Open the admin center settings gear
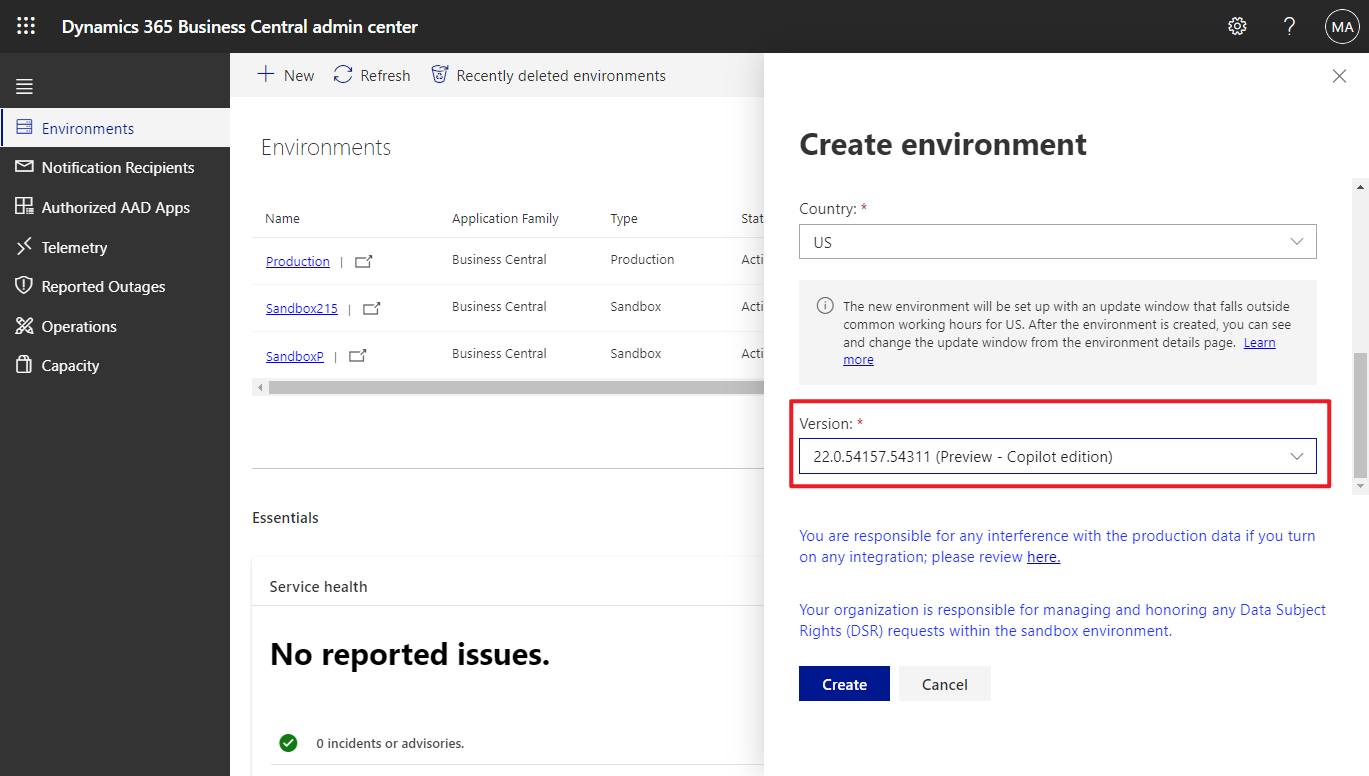This screenshot has width=1369, height=776. click(x=1237, y=26)
